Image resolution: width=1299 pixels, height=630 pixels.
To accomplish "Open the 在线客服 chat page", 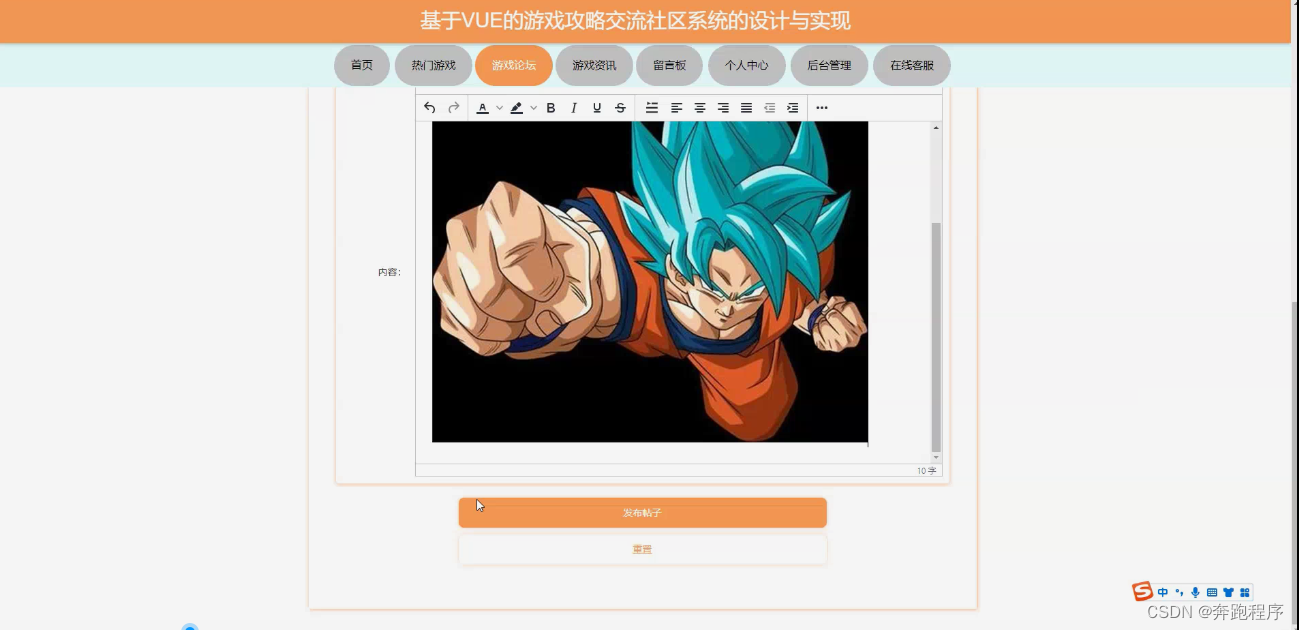I will [912, 65].
